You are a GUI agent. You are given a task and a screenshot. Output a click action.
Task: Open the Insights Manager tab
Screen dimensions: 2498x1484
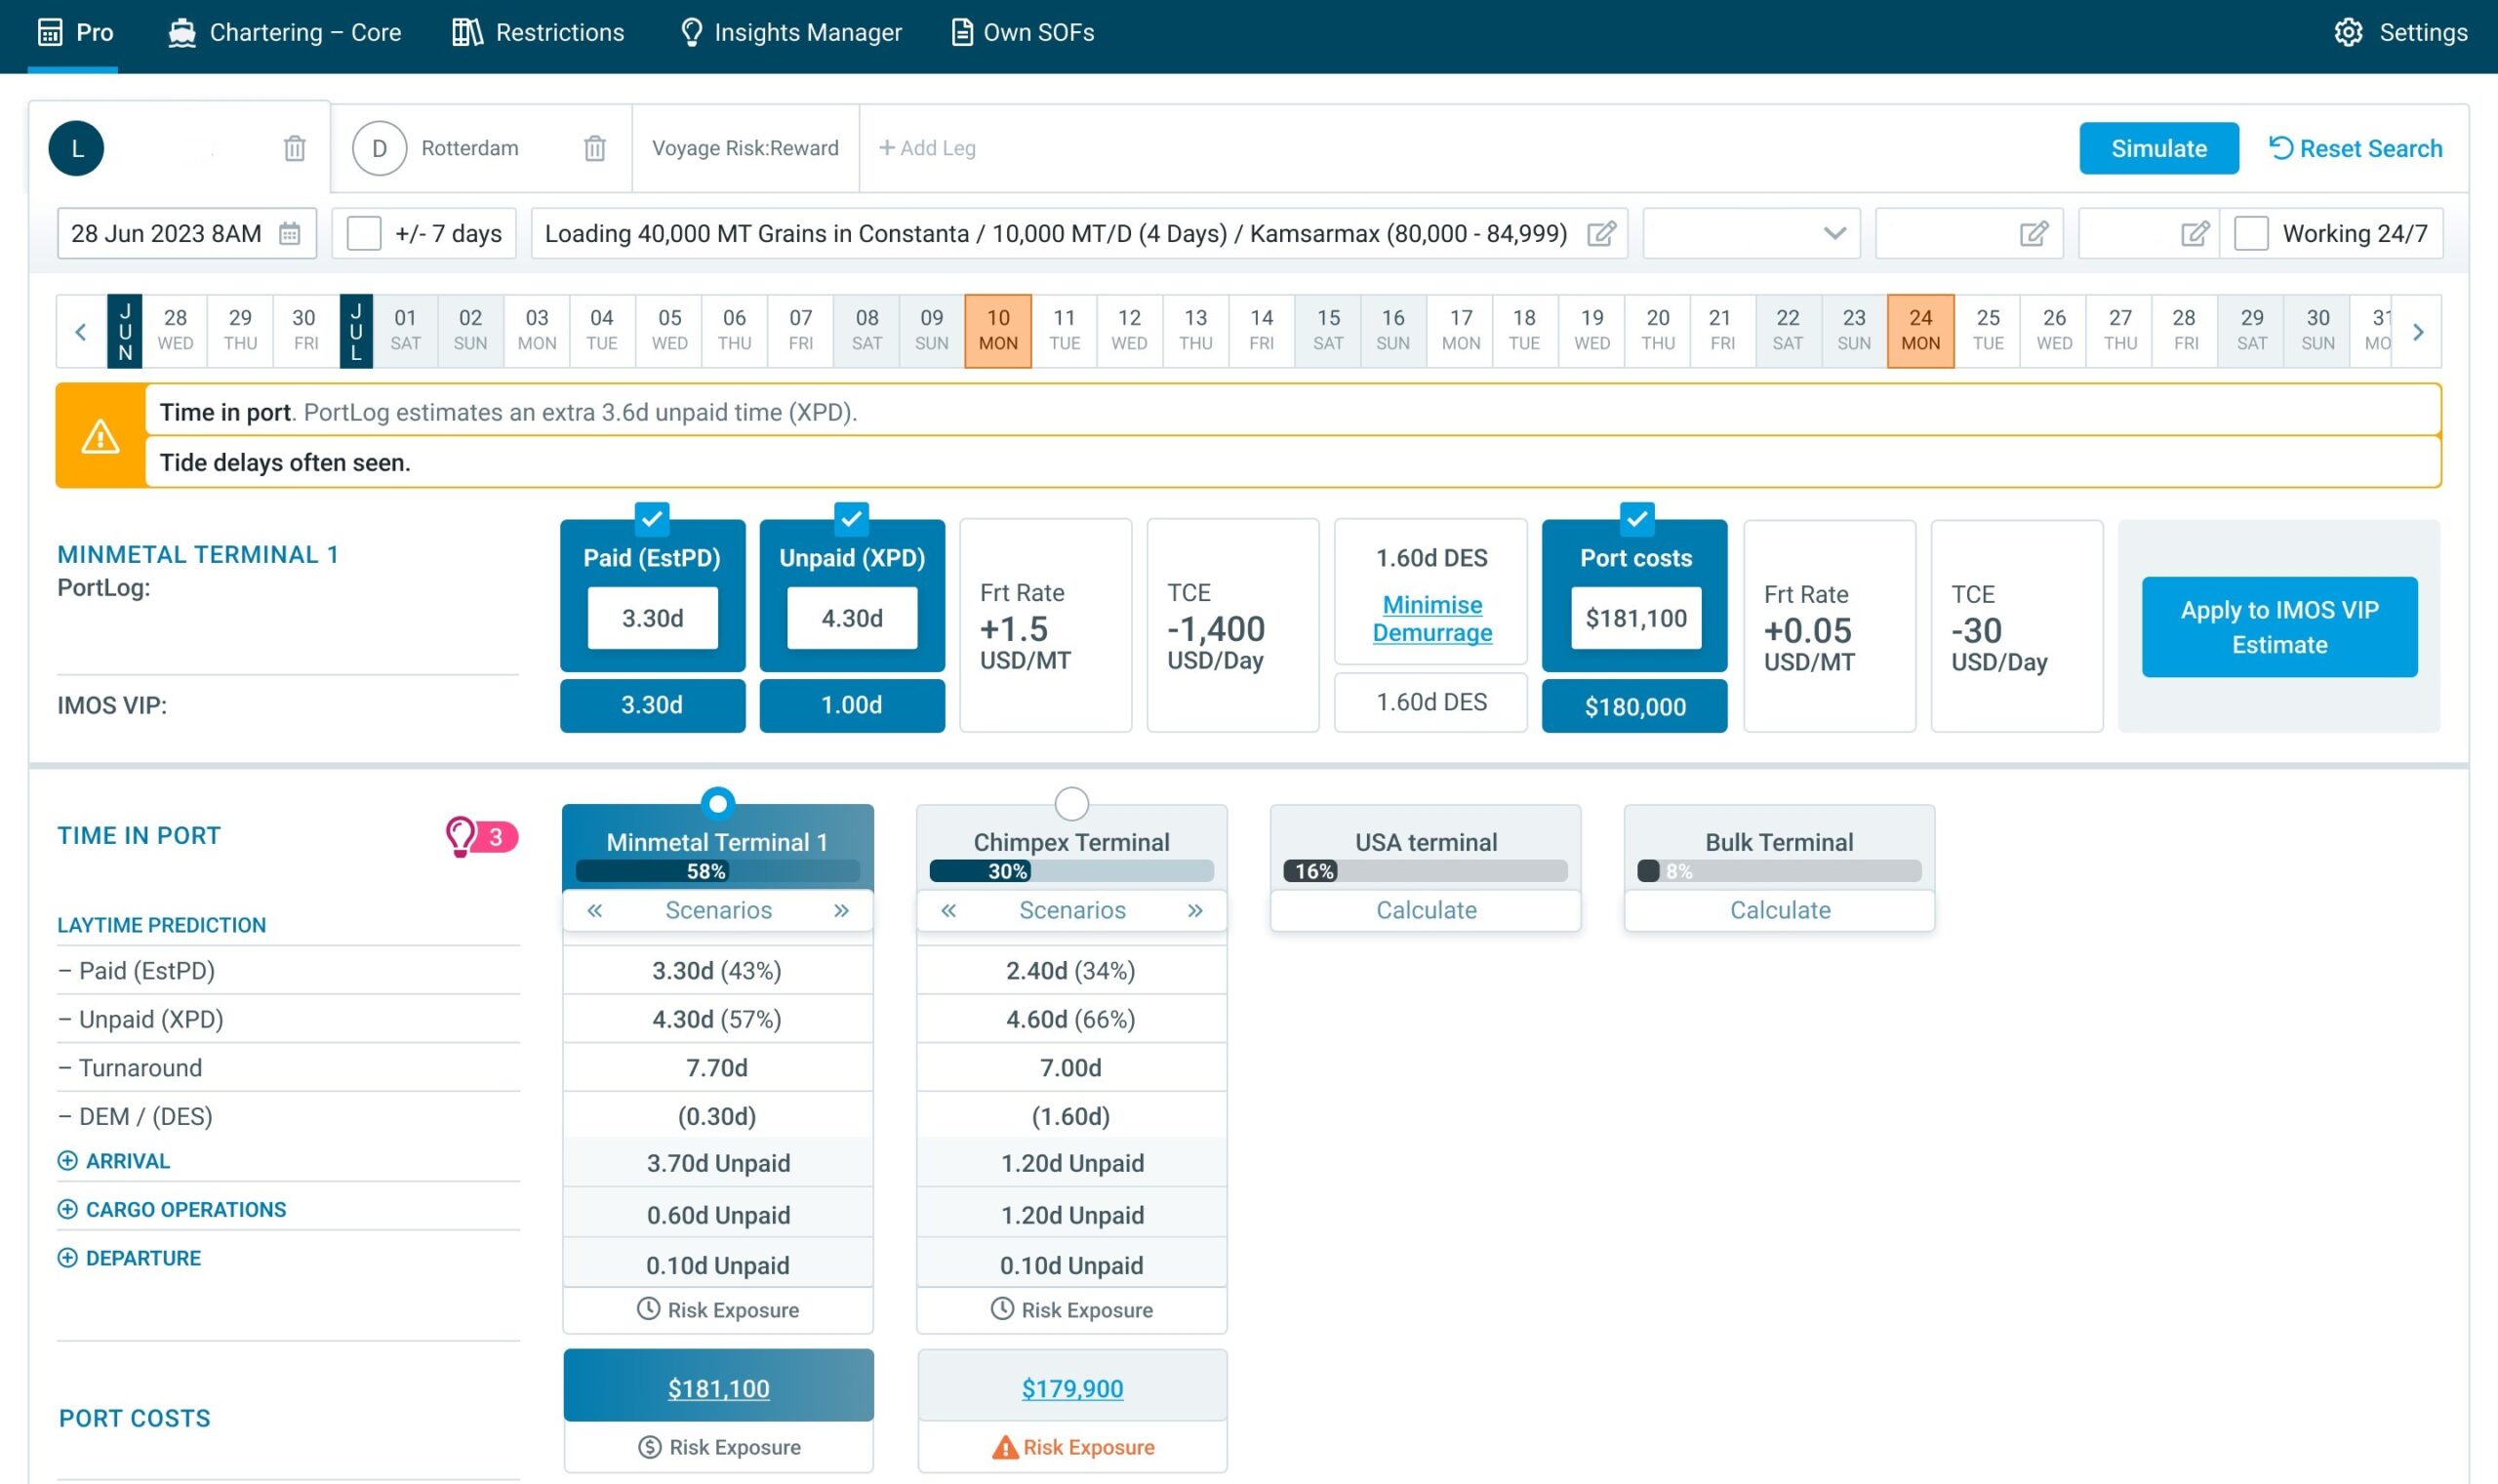(x=790, y=33)
